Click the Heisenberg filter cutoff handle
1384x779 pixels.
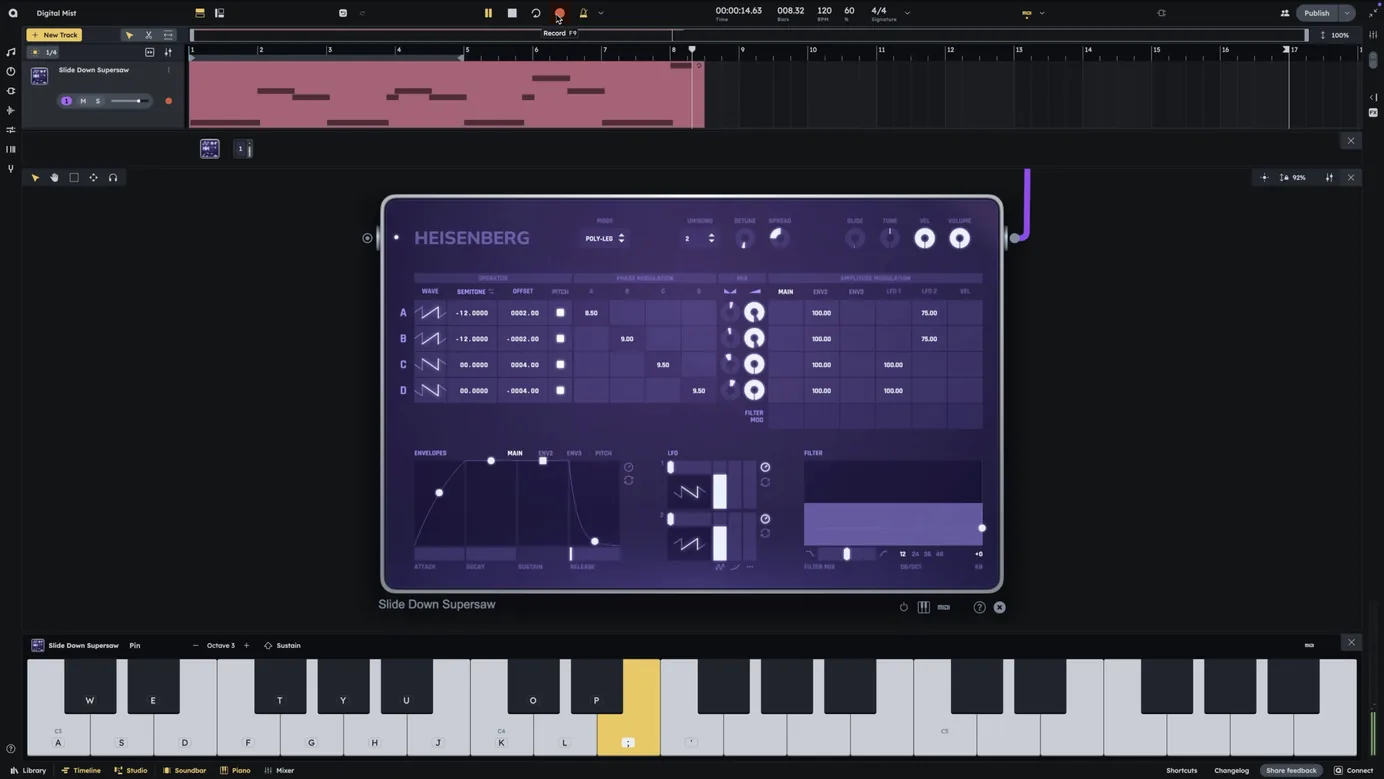tap(982, 528)
